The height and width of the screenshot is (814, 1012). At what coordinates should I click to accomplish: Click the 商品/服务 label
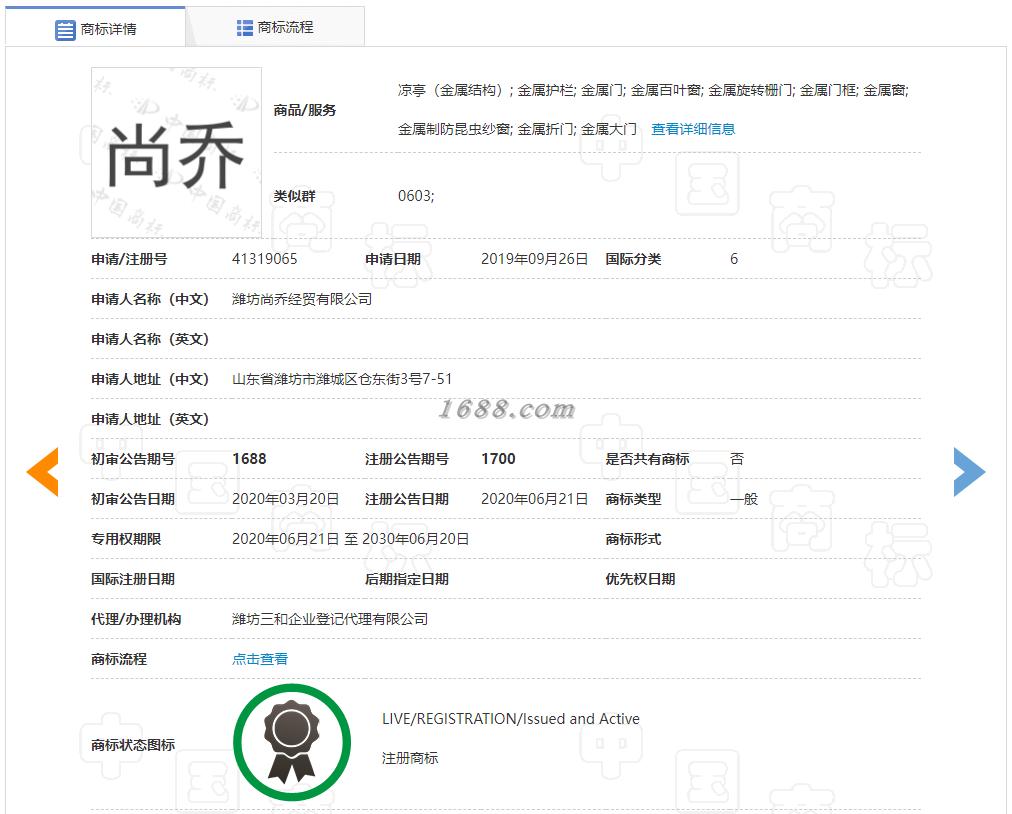[305, 110]
